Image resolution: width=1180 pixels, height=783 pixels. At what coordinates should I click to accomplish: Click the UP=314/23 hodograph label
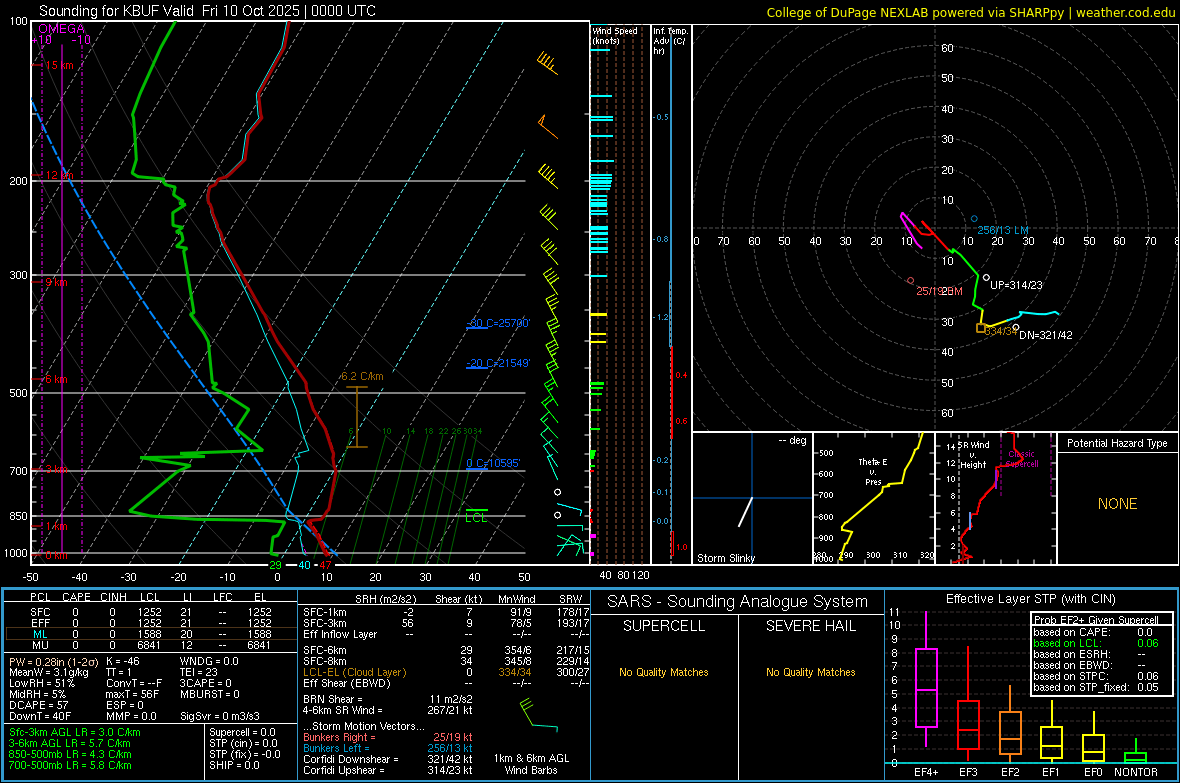[x=1016, y=285]
